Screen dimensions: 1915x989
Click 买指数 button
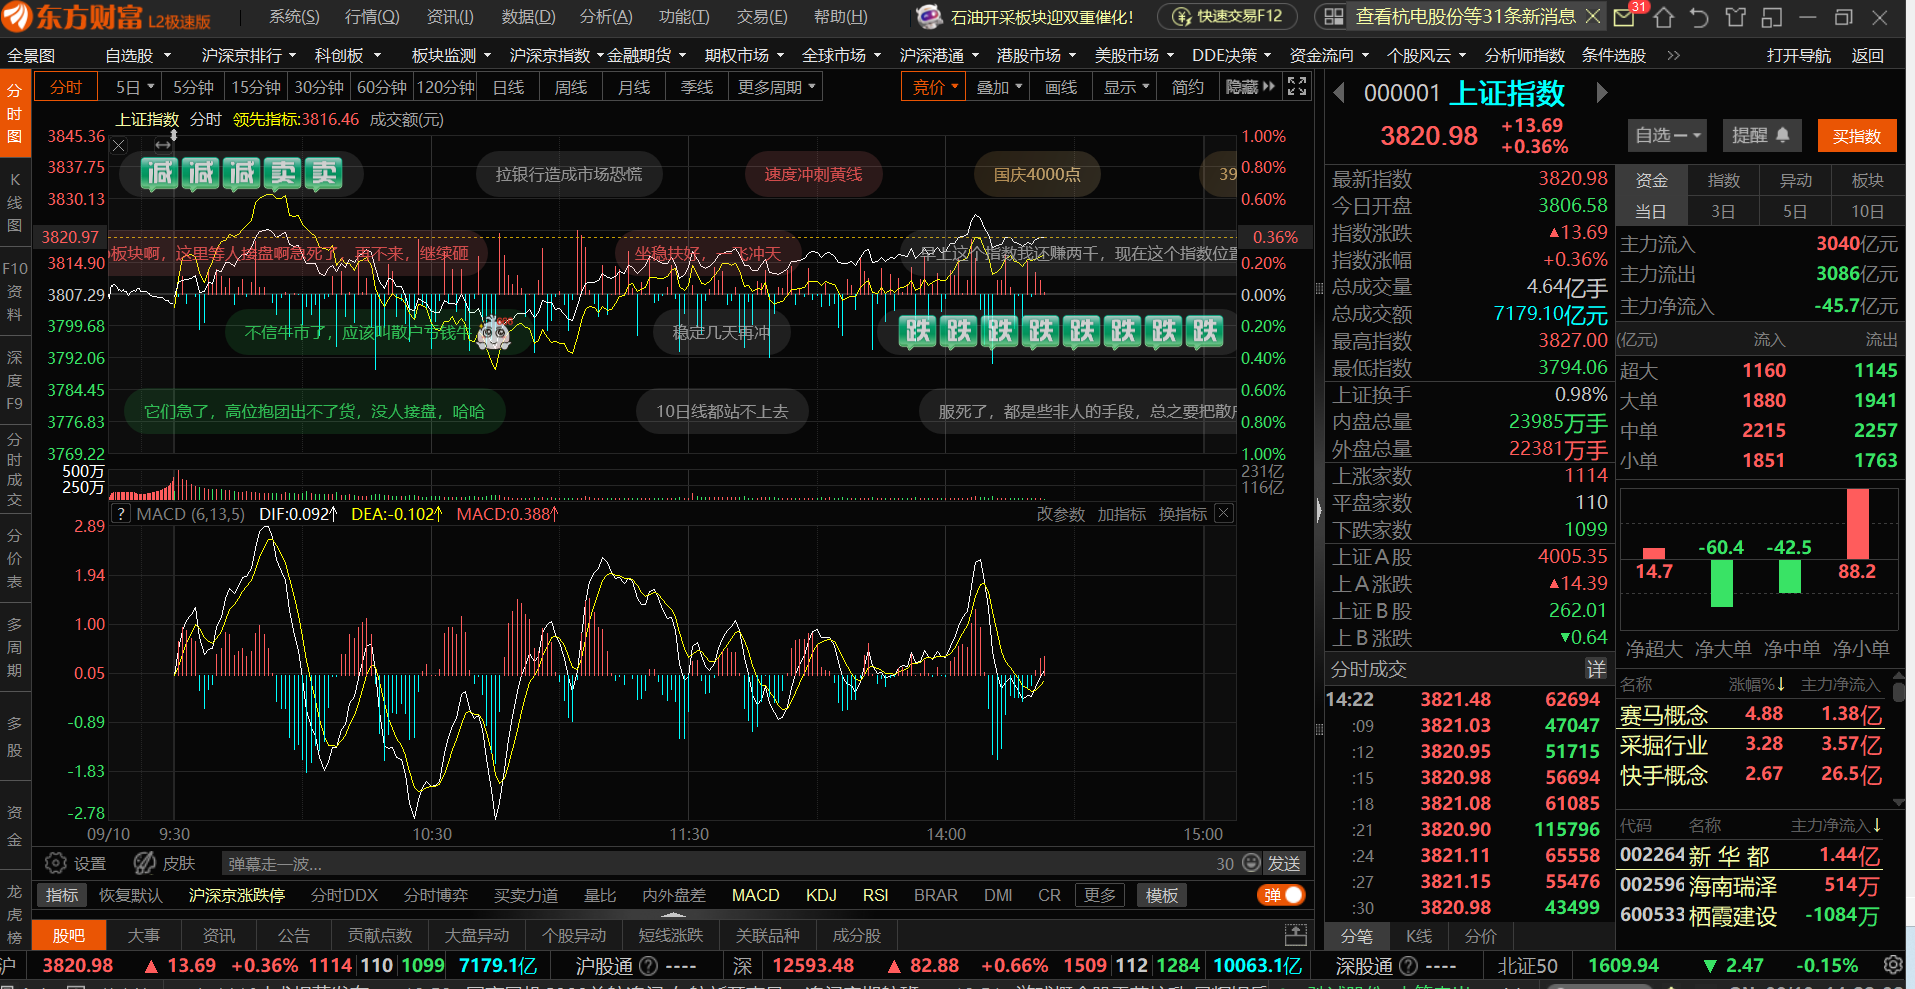pyautogui.click(x=1857, y=135)
